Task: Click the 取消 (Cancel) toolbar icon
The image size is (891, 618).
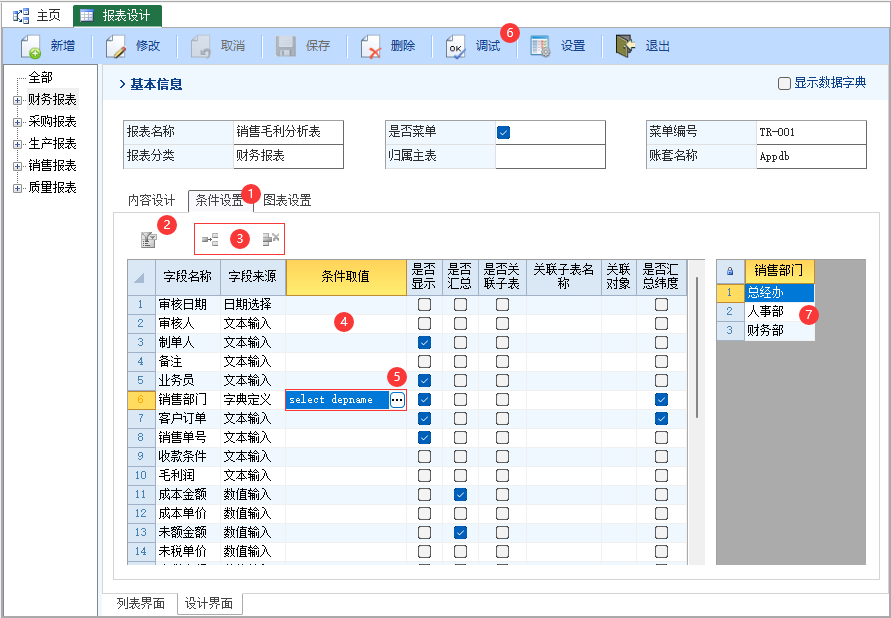Action: [x=201, y=47]
